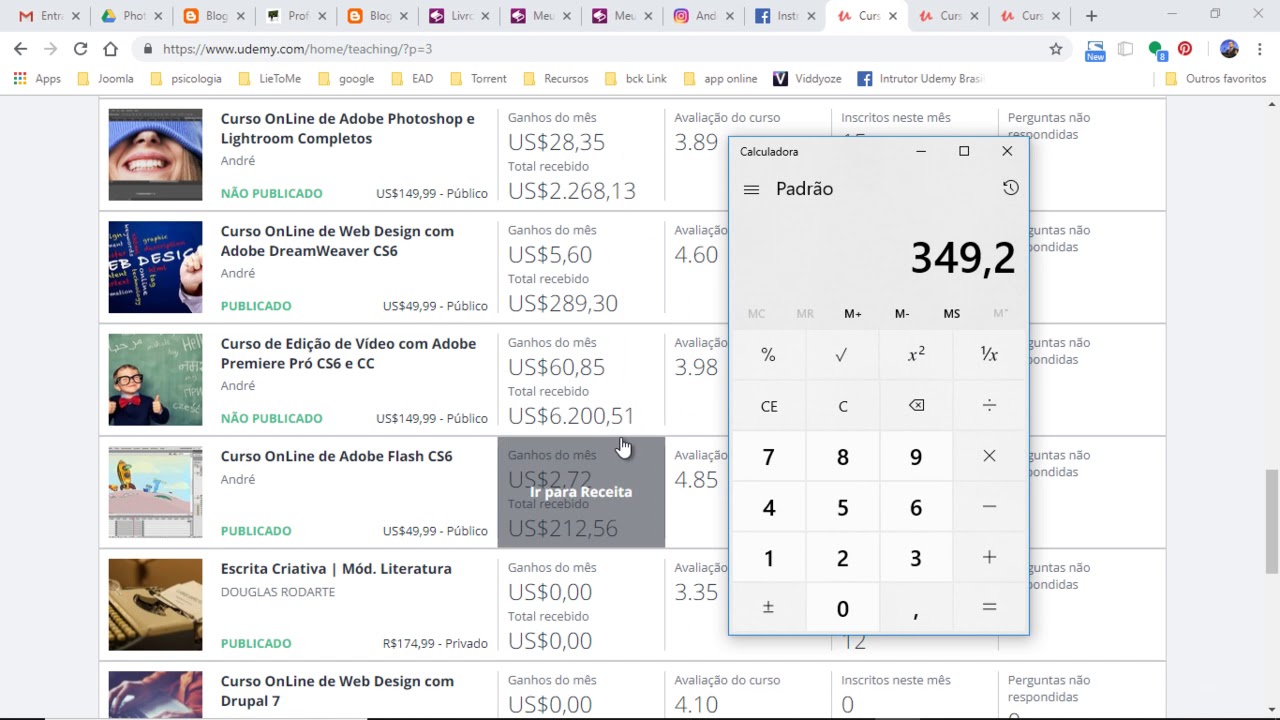Open the Instrutor Udemy Brasil bookmark

[x=919, y=79]
